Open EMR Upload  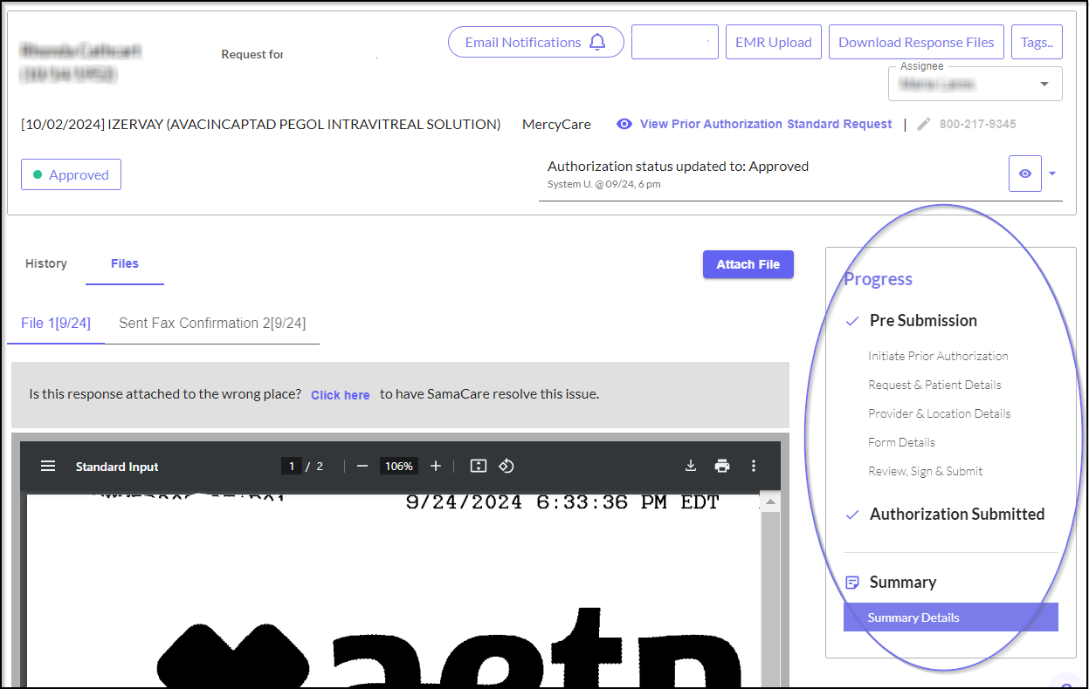click(774, 42)
